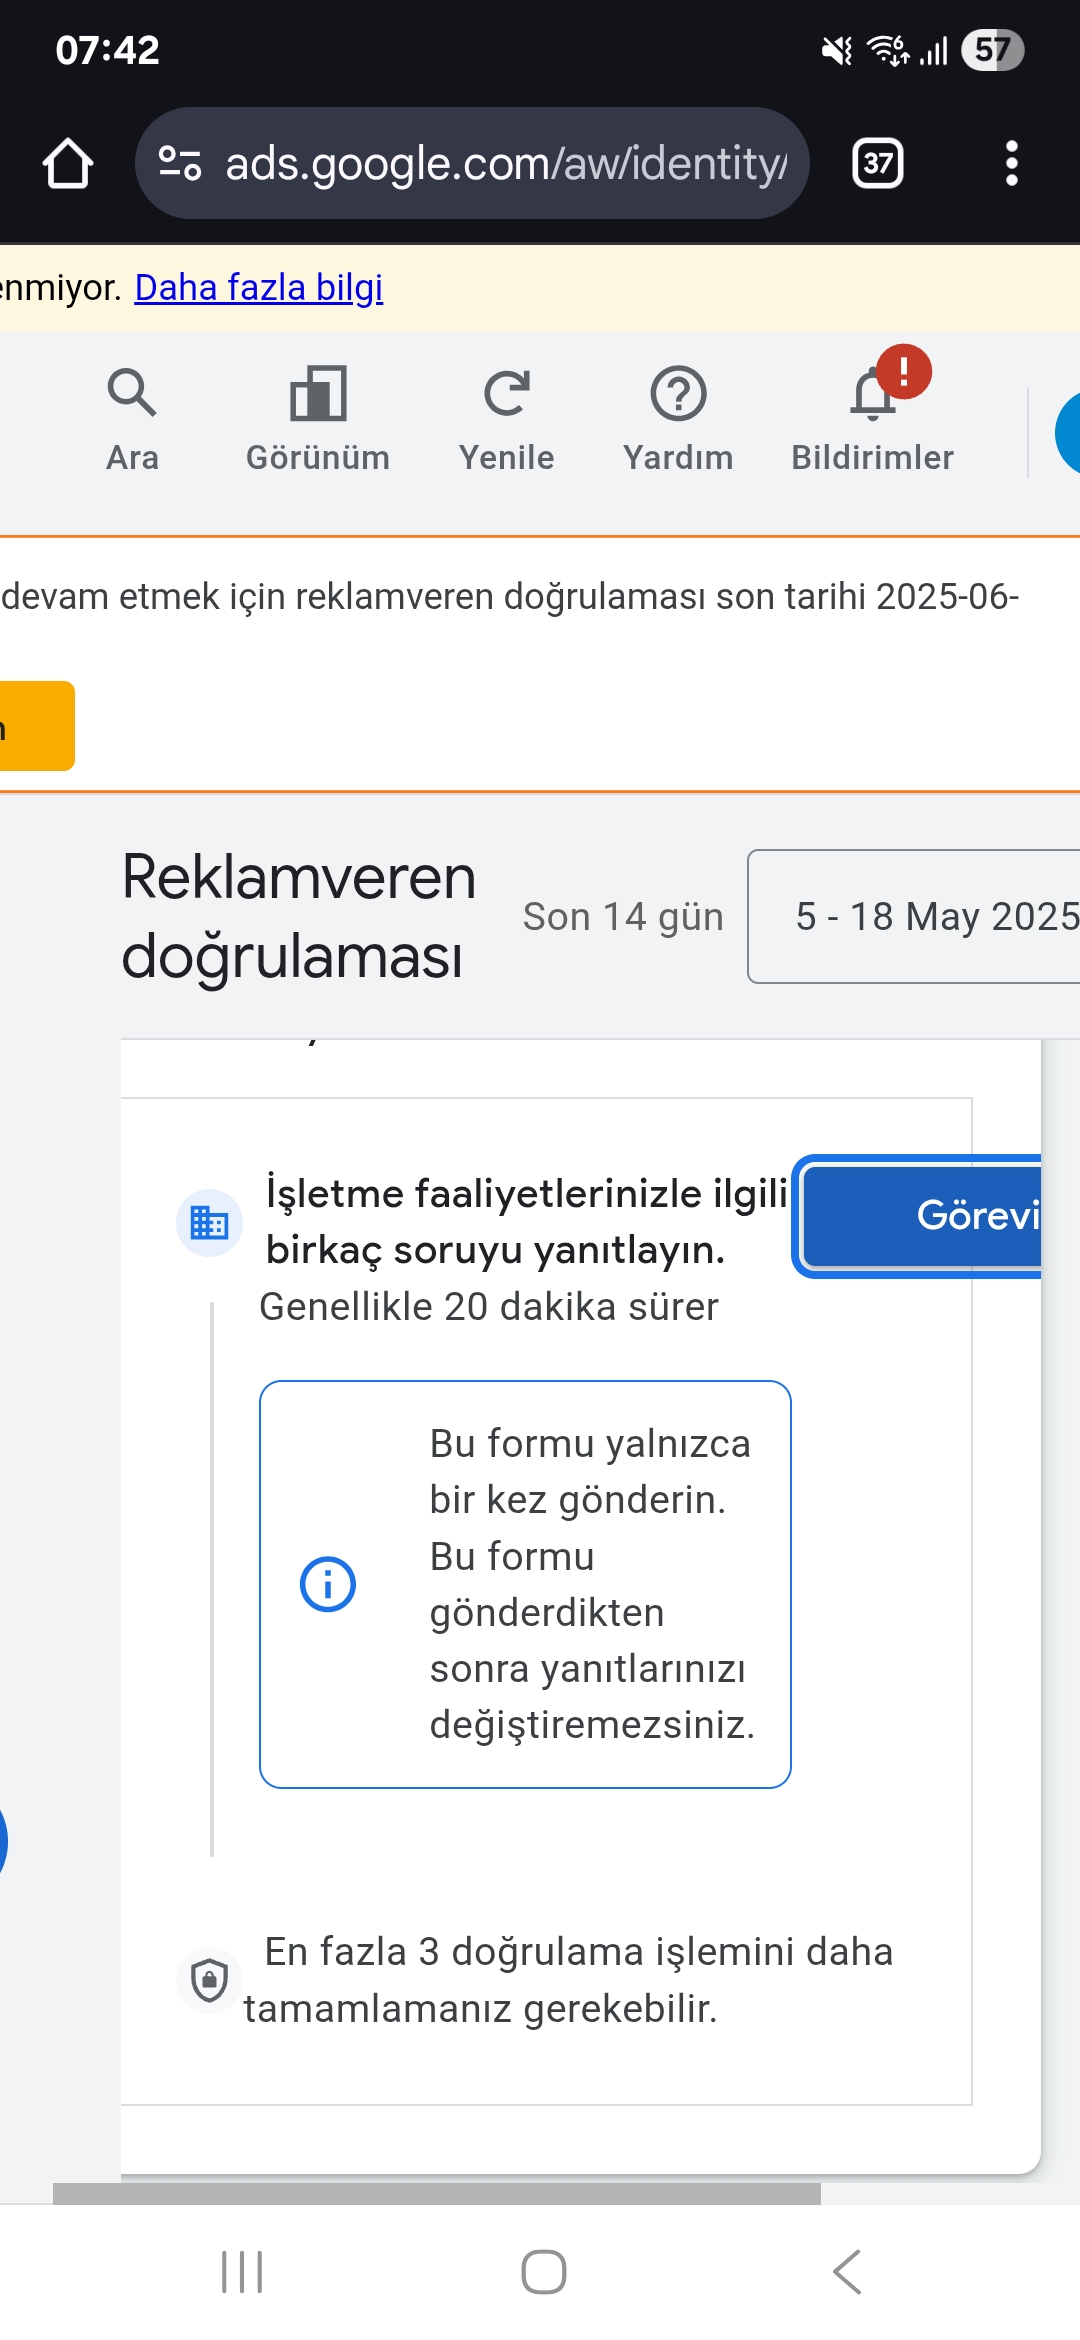Tap the Android recent apps button
1080x2340 pixels.
tap(242, 2272)
